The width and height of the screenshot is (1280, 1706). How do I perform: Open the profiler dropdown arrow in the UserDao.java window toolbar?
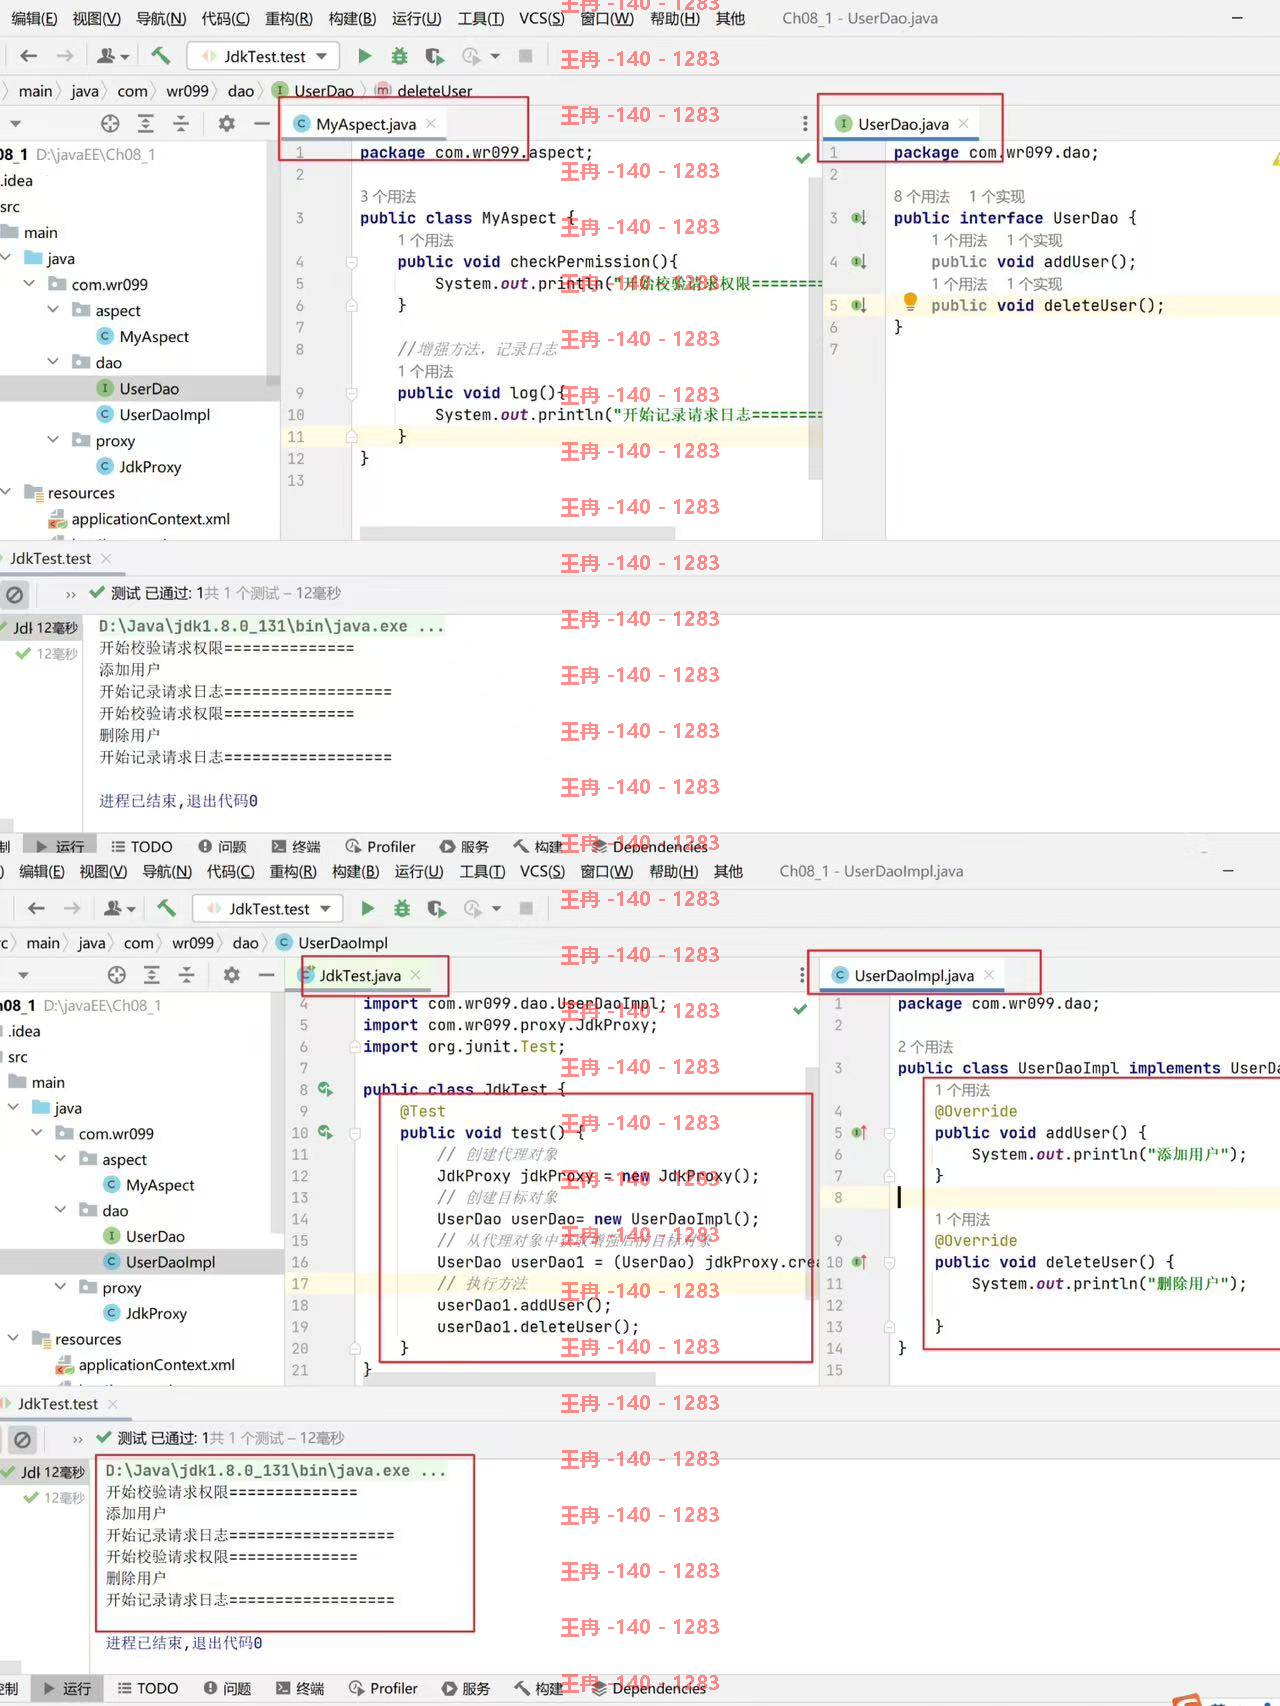(x=495, y=56)
